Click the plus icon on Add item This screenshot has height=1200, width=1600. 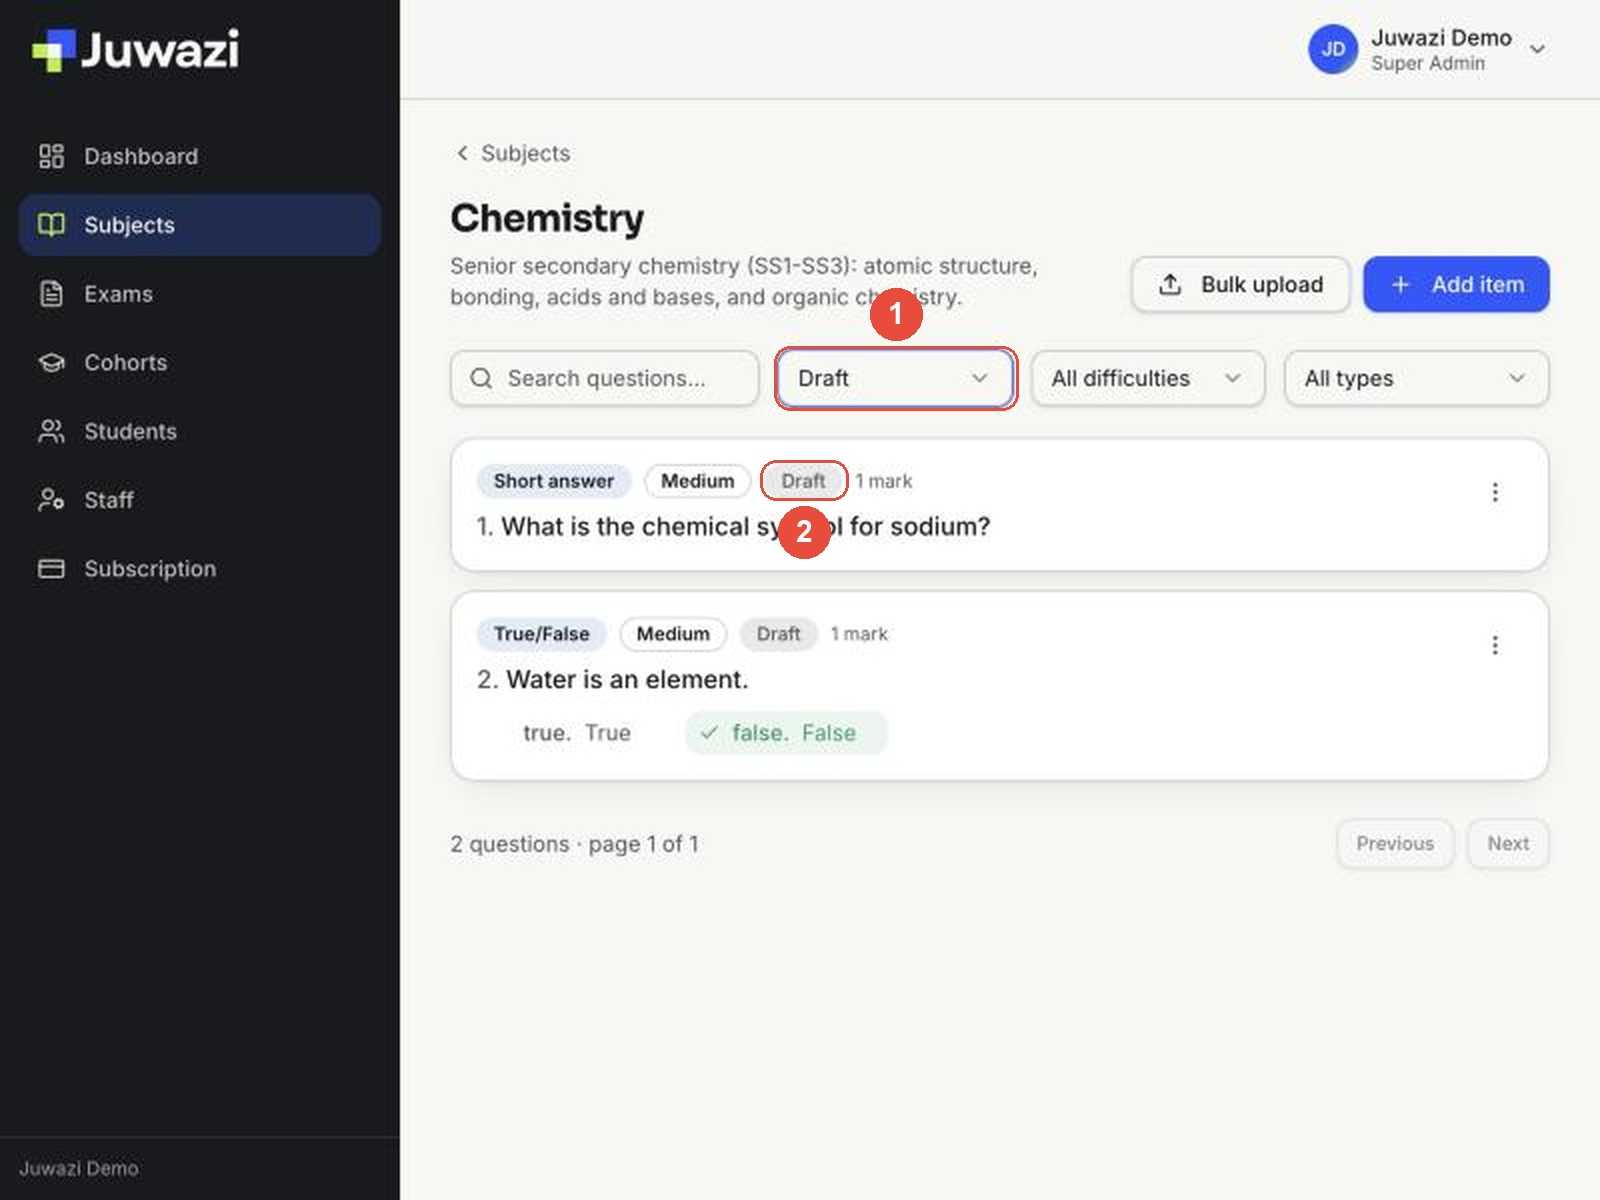click(1400, 285)
